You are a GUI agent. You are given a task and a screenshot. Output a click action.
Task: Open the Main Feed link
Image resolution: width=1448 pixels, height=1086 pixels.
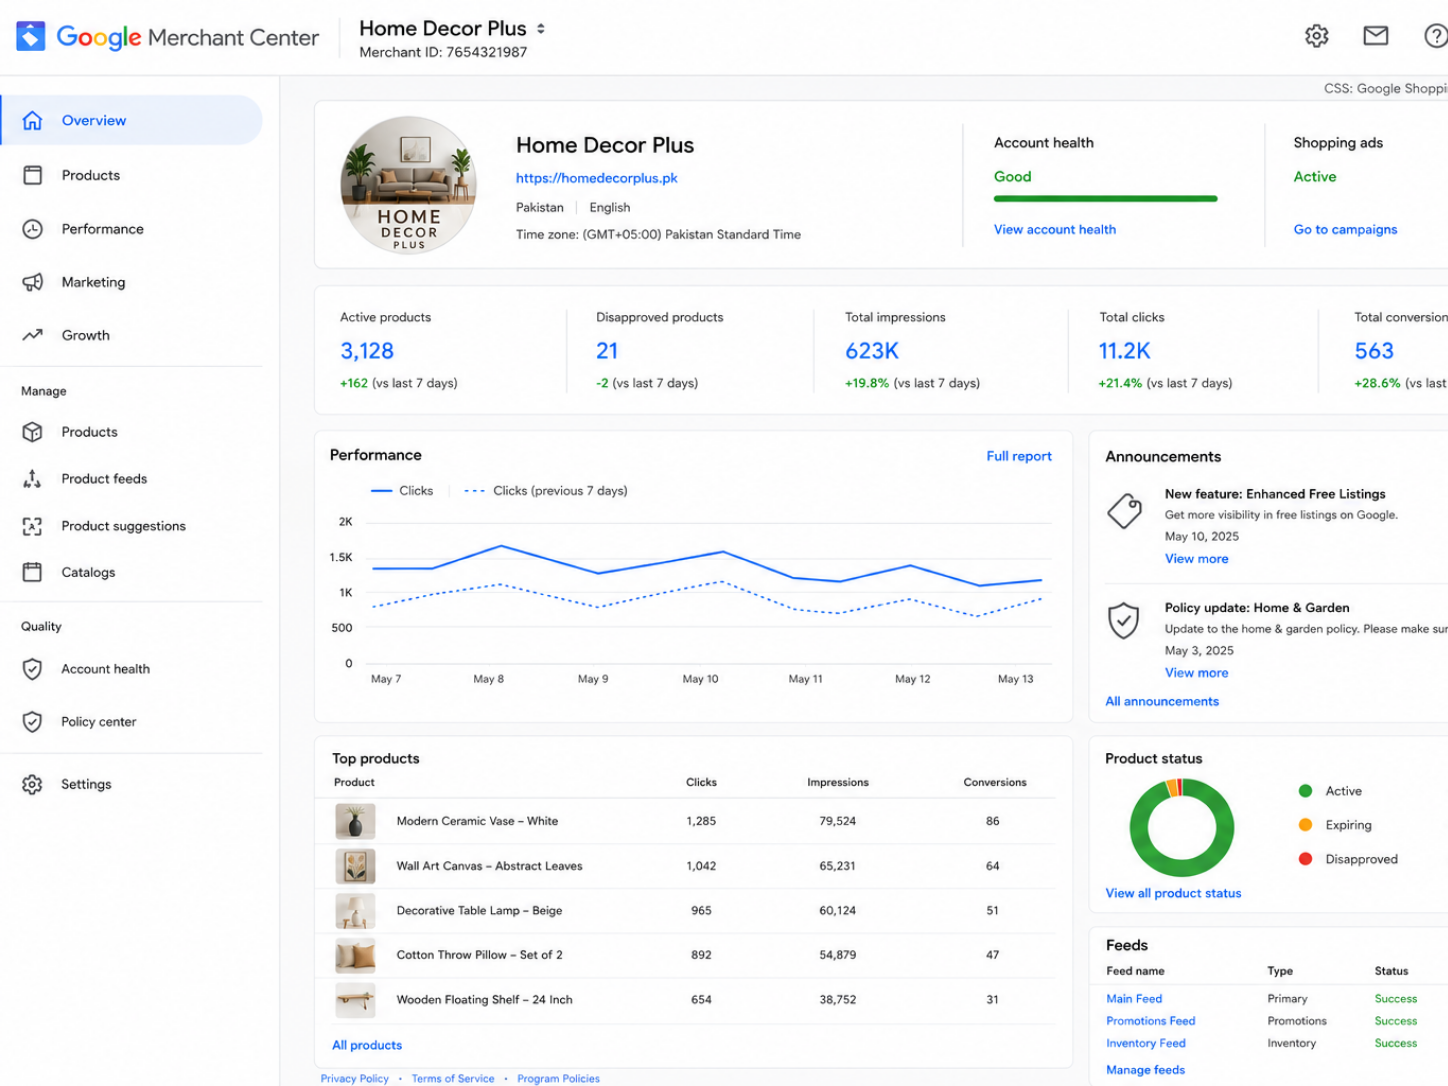pos(1134,999)
